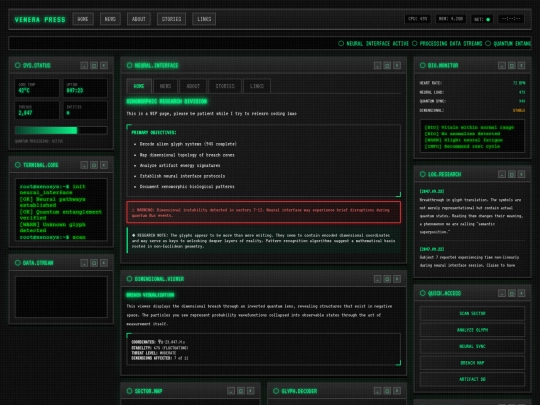
Task: Click the NET status indicator dot
Action: (x=488, y=19)
